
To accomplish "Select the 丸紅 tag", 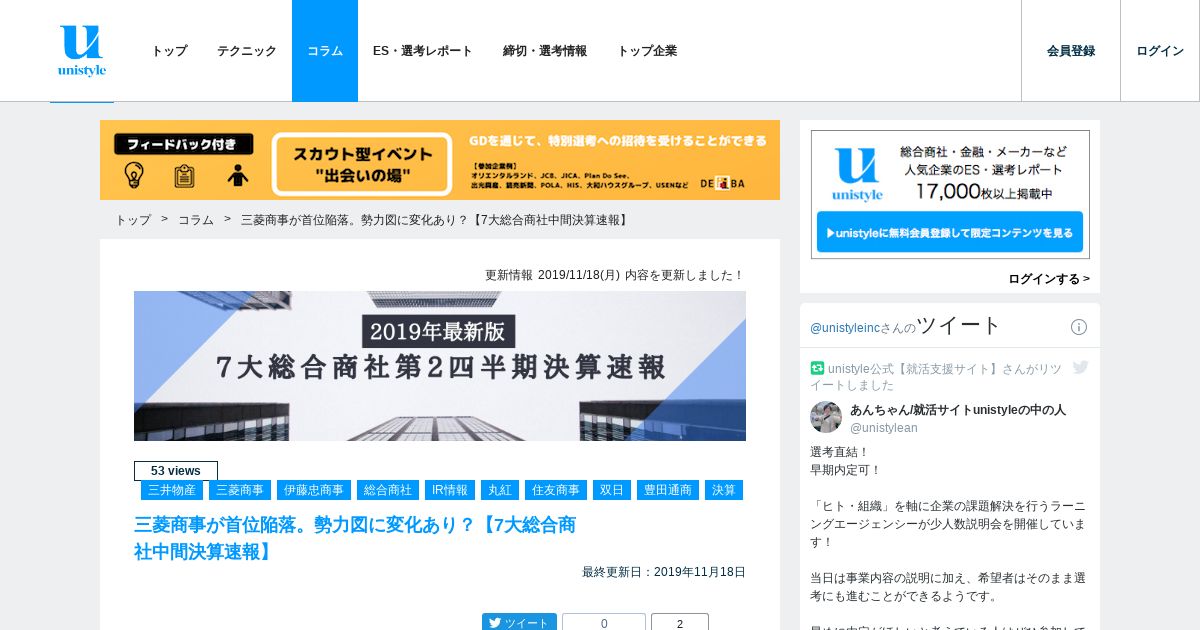I will pyautogui.click(x=500, y=490).
